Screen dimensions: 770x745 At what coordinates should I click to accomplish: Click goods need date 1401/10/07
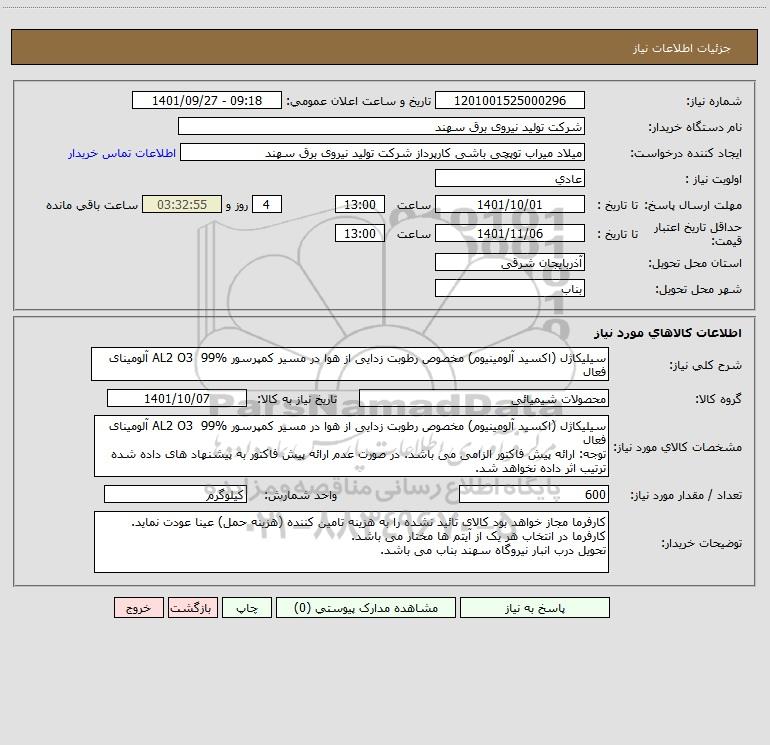177,398
